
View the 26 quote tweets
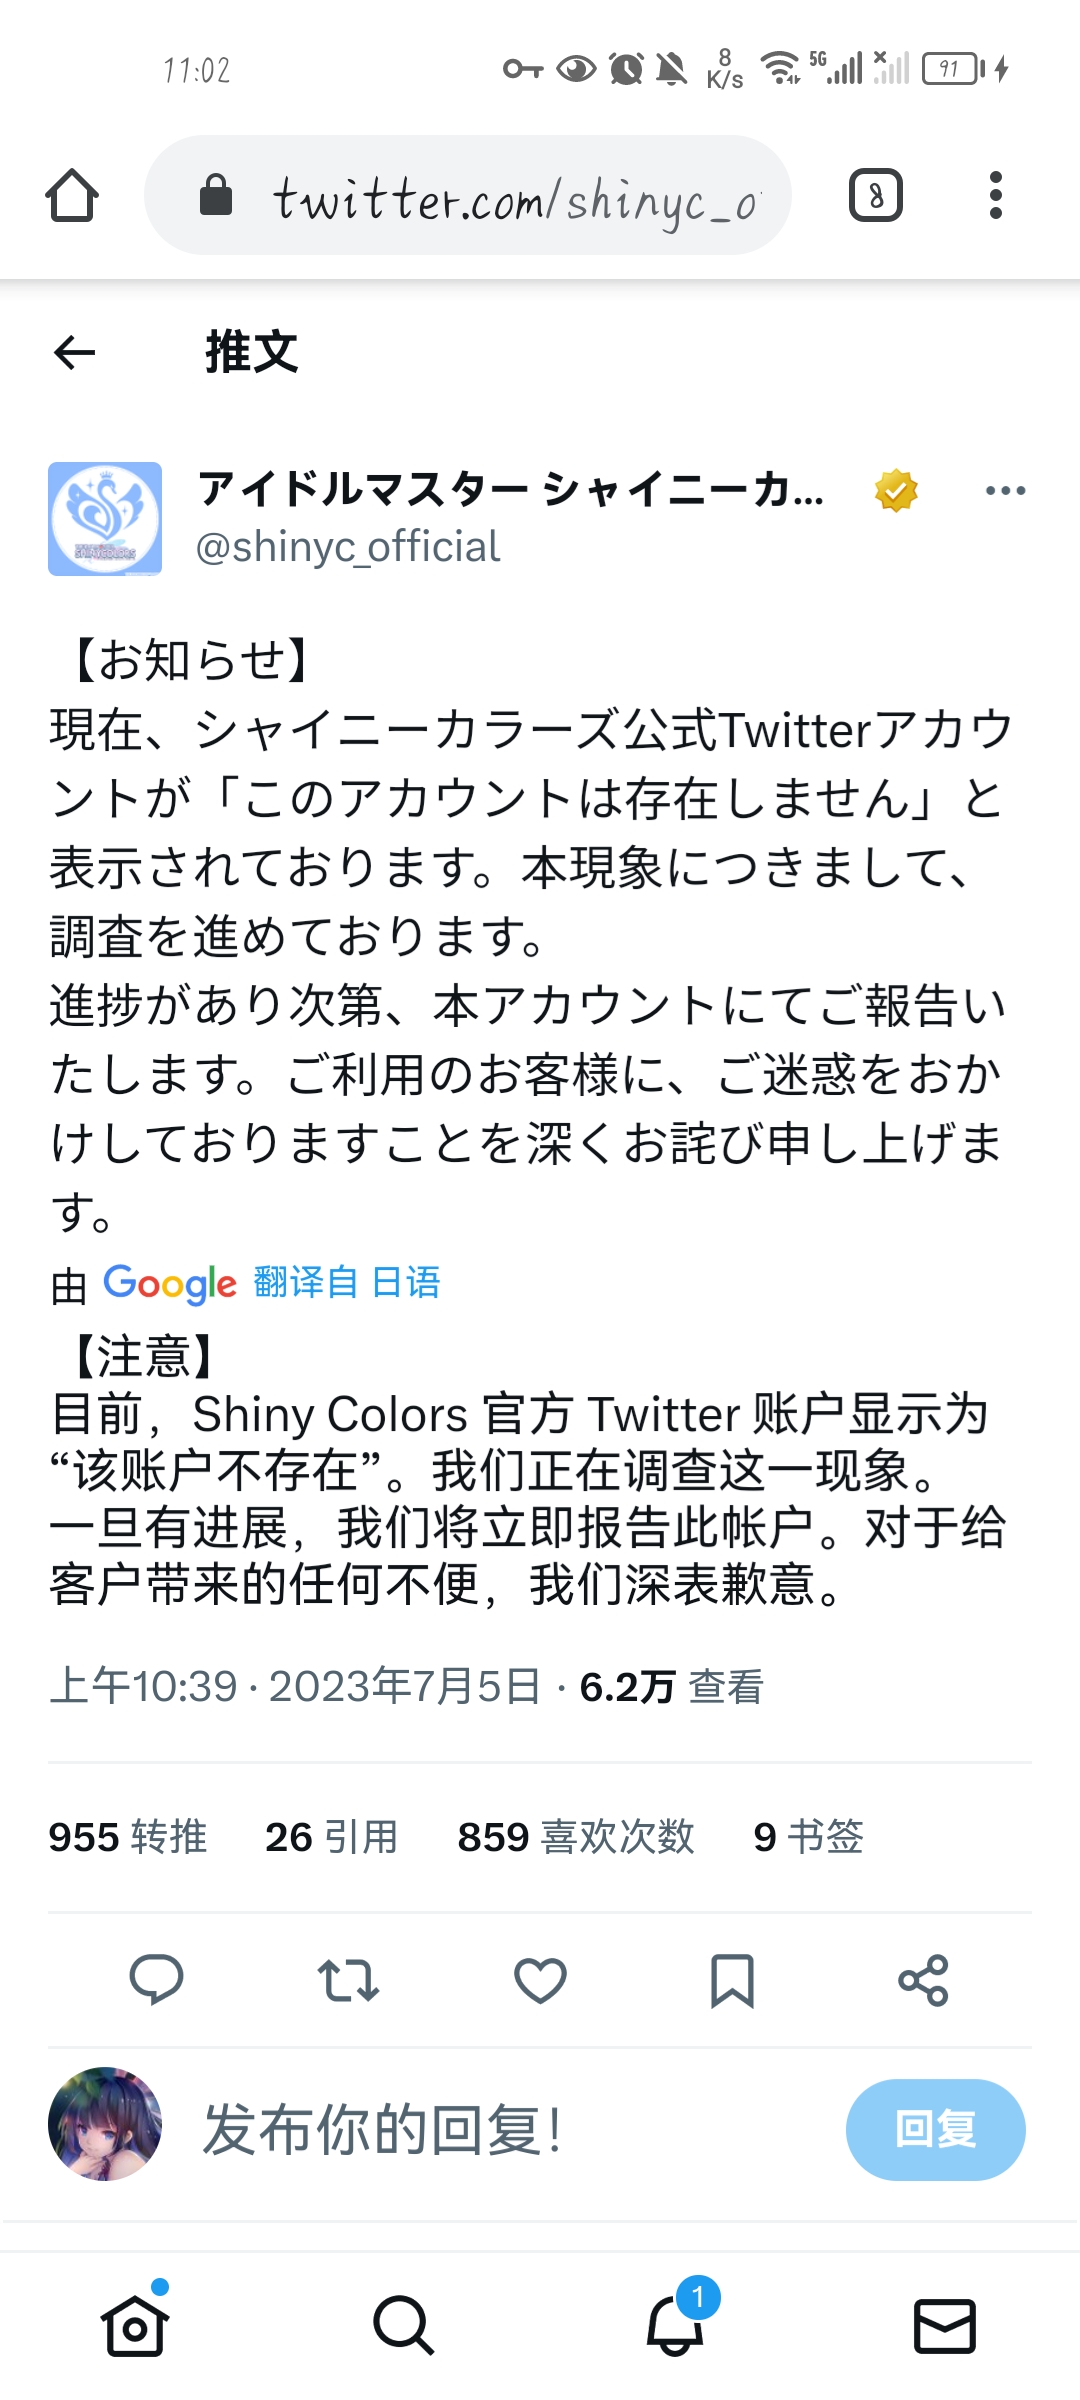[331, 1837]
